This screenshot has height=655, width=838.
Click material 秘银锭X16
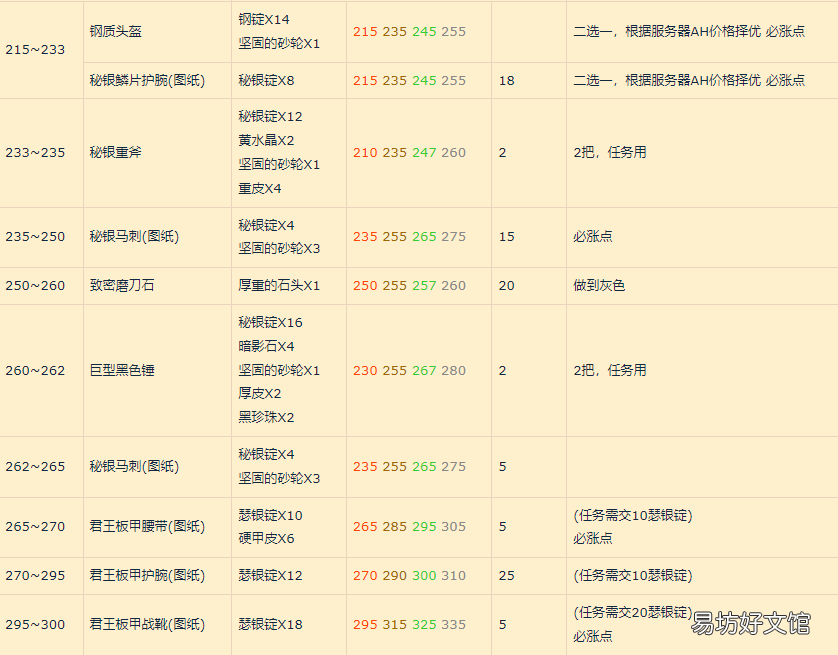click(270, 323)
